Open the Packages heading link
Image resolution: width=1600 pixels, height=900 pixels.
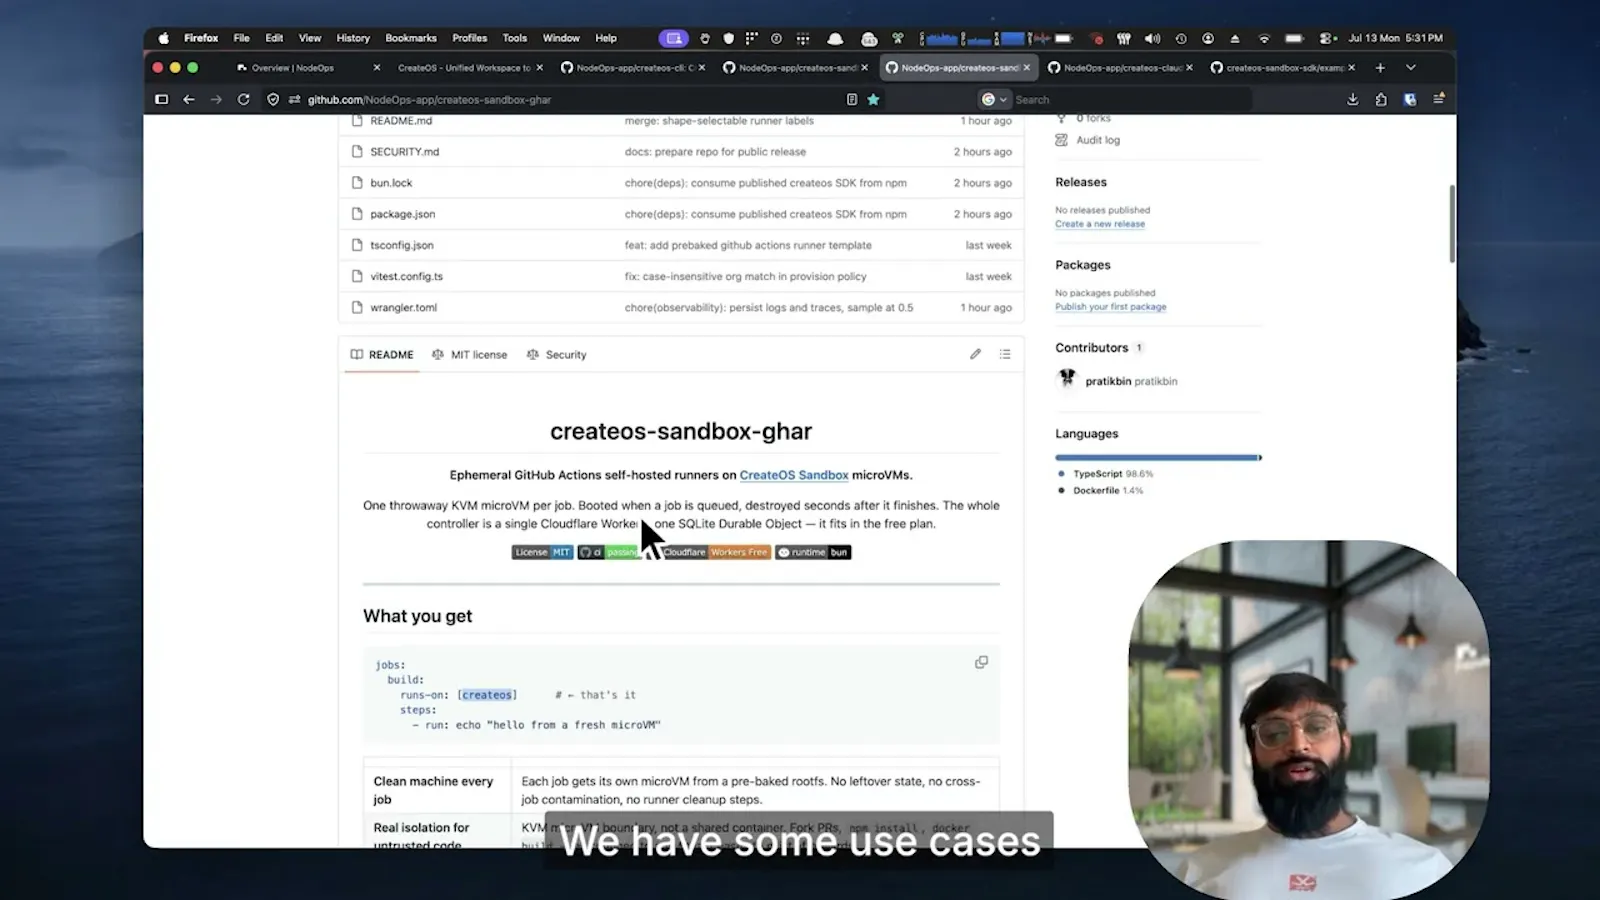(x=1083, y=265)
